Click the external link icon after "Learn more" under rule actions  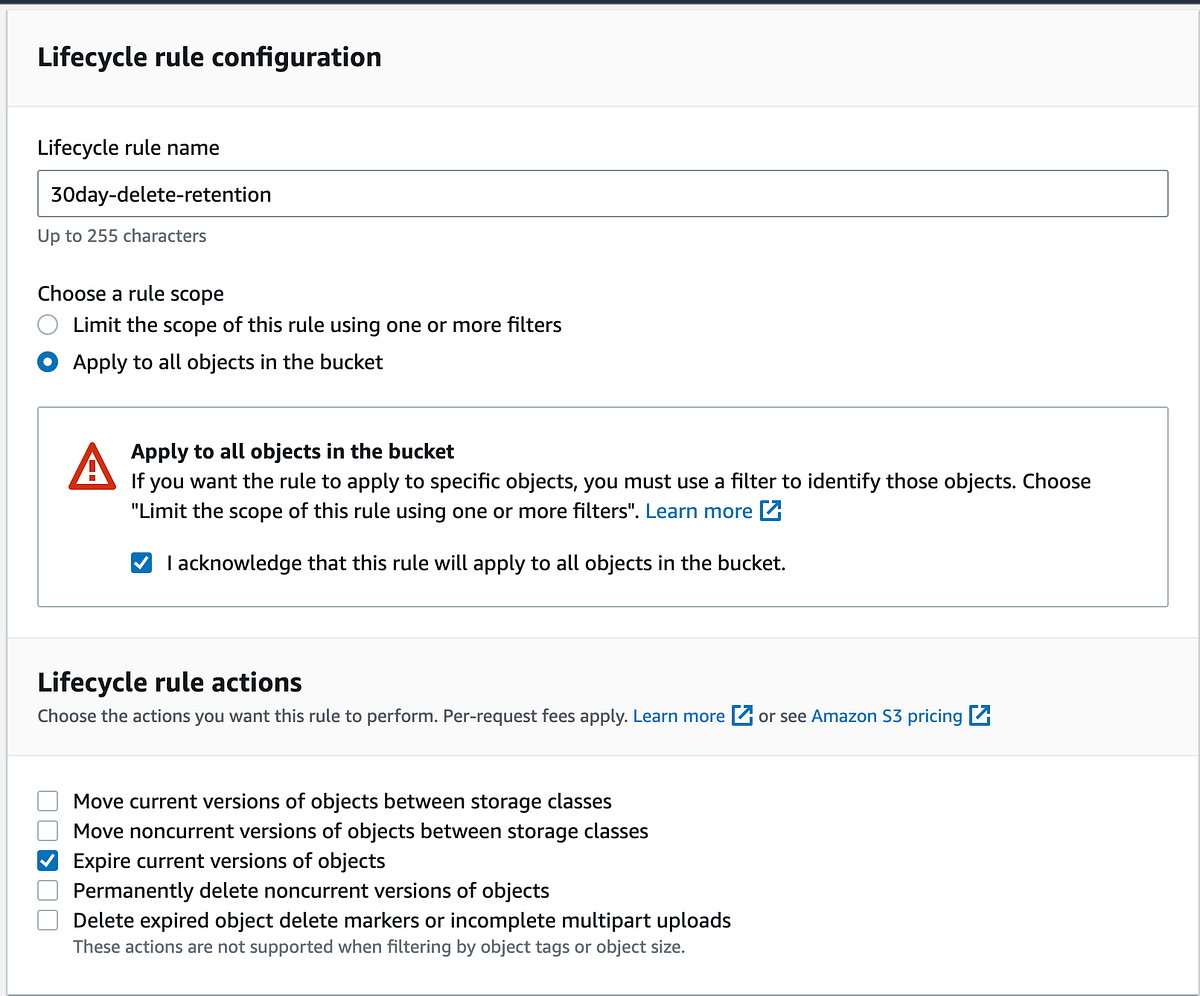point(742,715)
